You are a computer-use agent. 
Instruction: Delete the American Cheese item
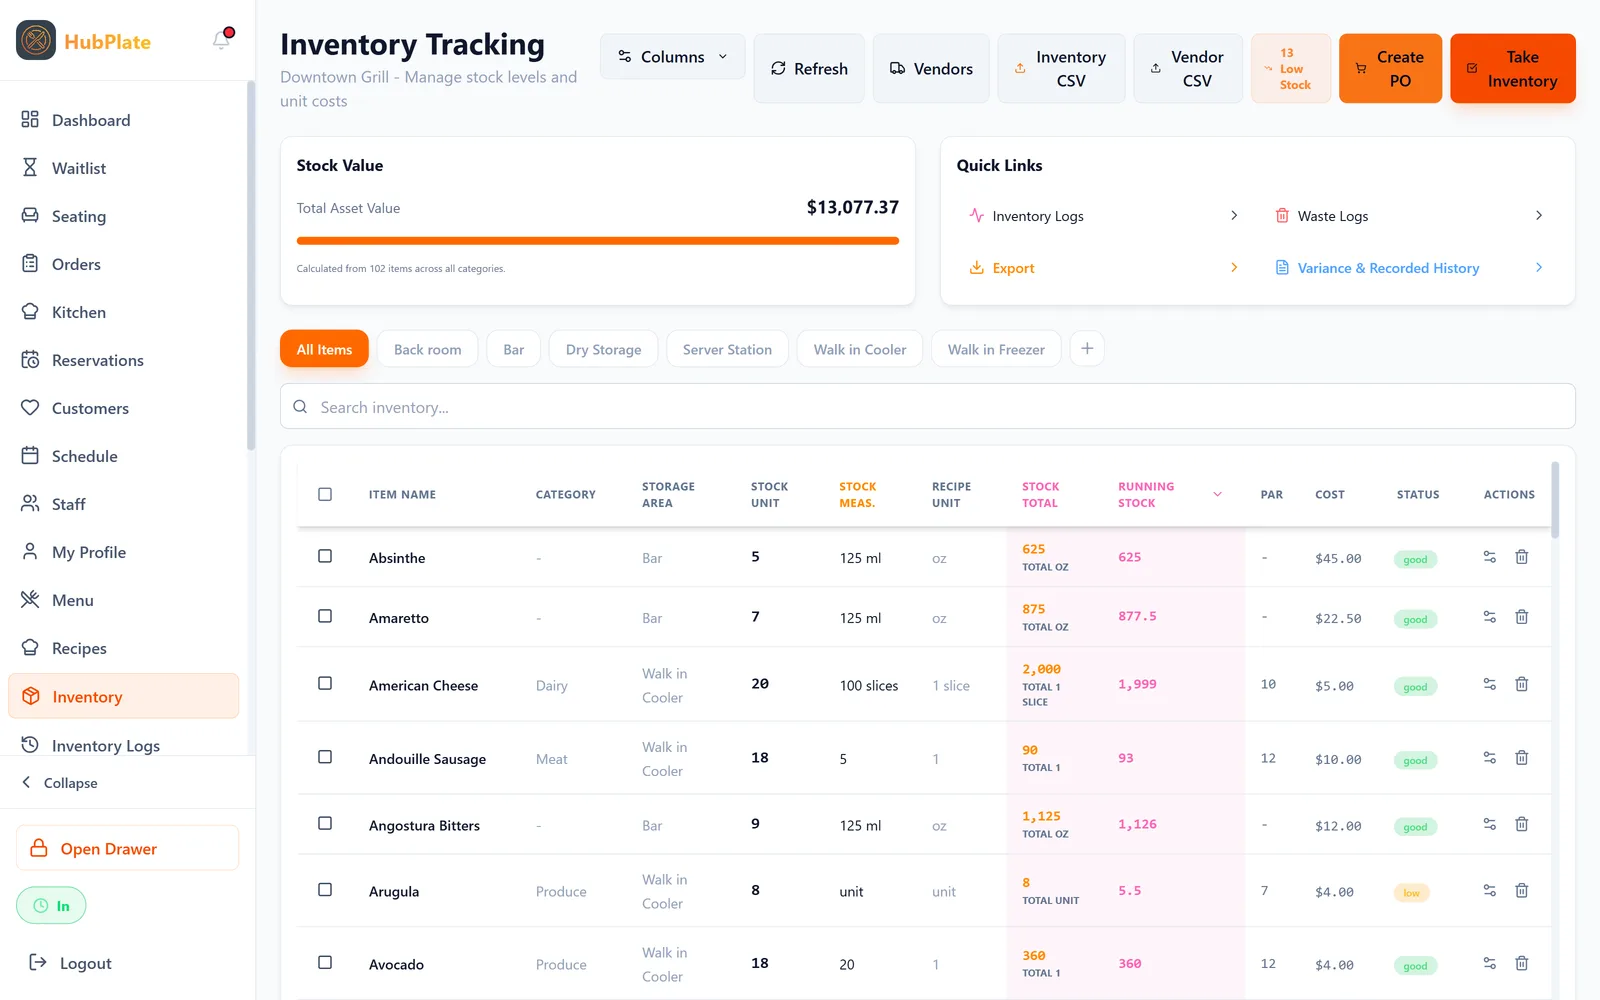click(x=1521, y=684)
